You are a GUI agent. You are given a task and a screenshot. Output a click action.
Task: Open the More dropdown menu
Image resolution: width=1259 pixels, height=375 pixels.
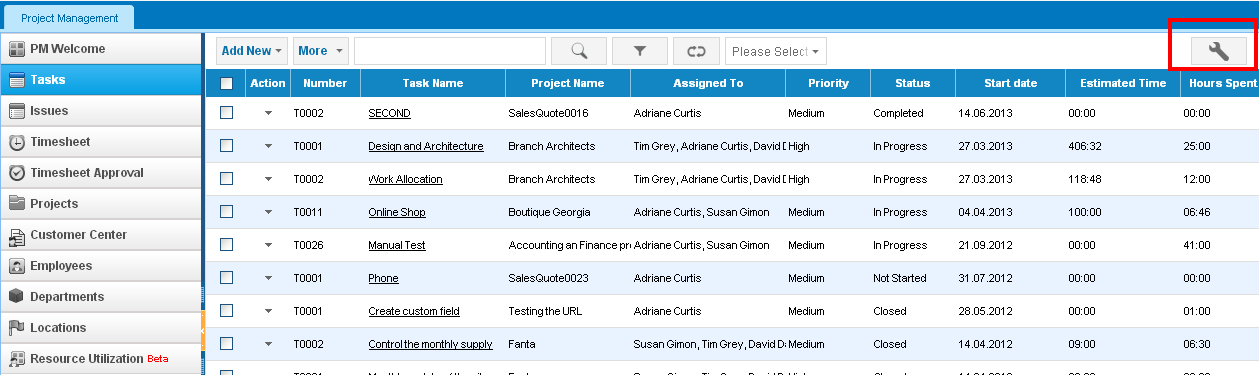pyautogui.click(x=320, y=51)
